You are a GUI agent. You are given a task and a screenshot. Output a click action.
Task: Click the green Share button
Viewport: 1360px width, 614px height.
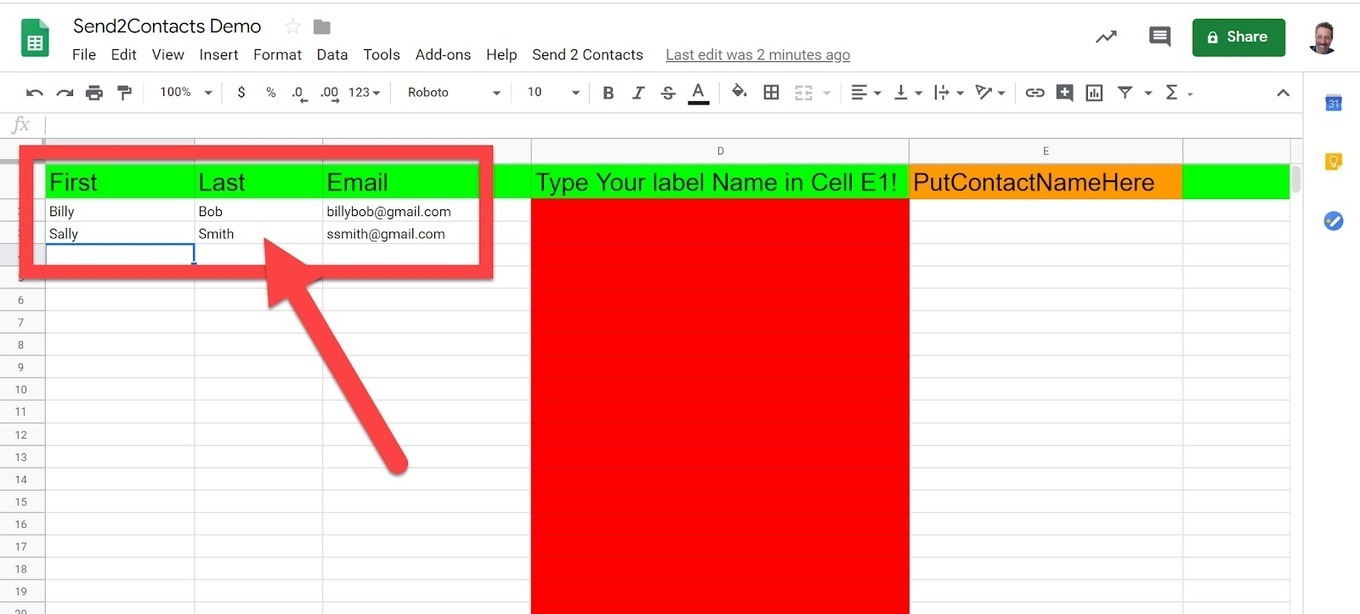click(1238, 37)
